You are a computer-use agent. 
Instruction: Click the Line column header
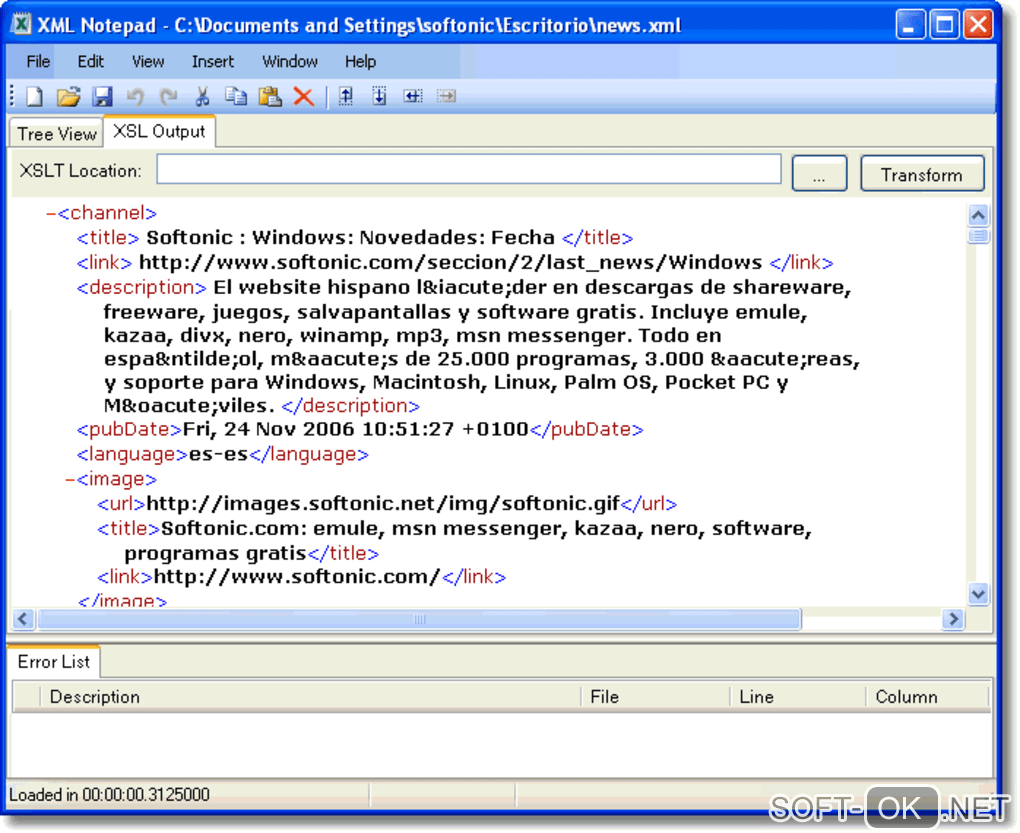pyautogui.click(x=798, y=696)
